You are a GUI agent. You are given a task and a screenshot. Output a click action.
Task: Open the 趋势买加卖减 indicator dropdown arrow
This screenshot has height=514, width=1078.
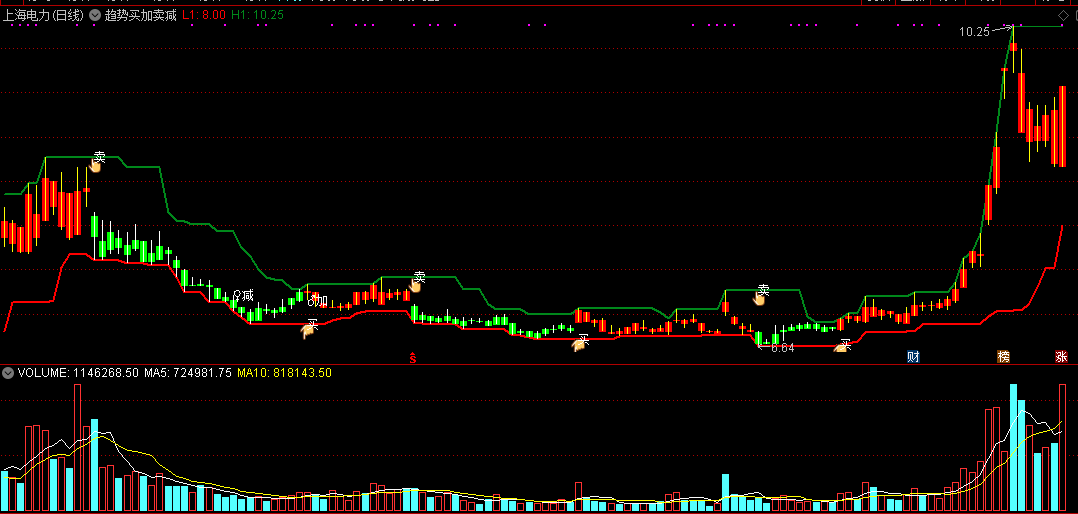click(x=94, y=15)
